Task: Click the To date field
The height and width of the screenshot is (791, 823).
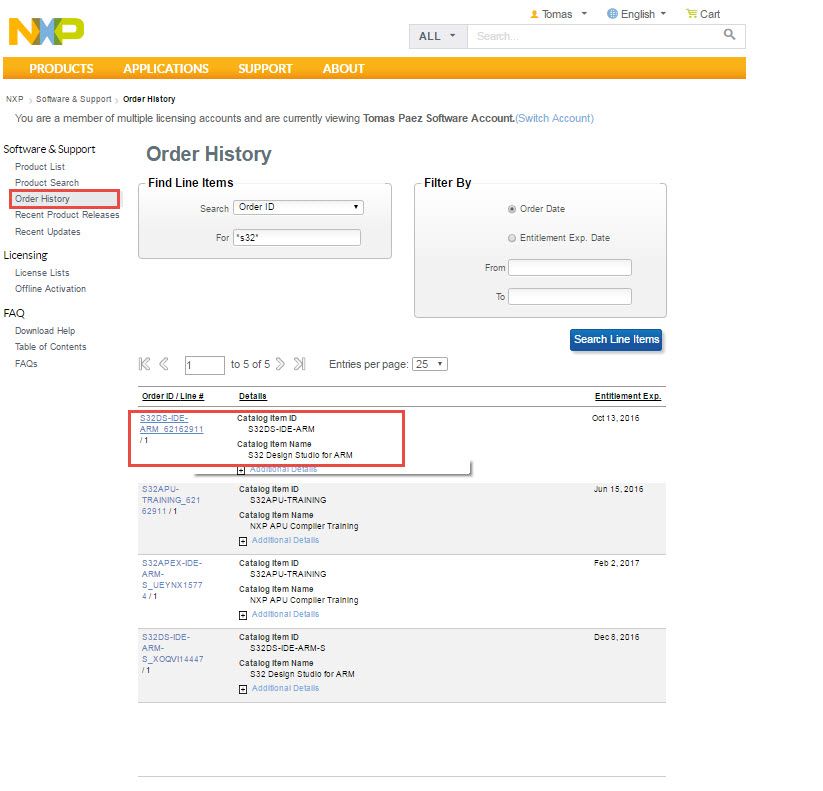Action: coord(569,297)
